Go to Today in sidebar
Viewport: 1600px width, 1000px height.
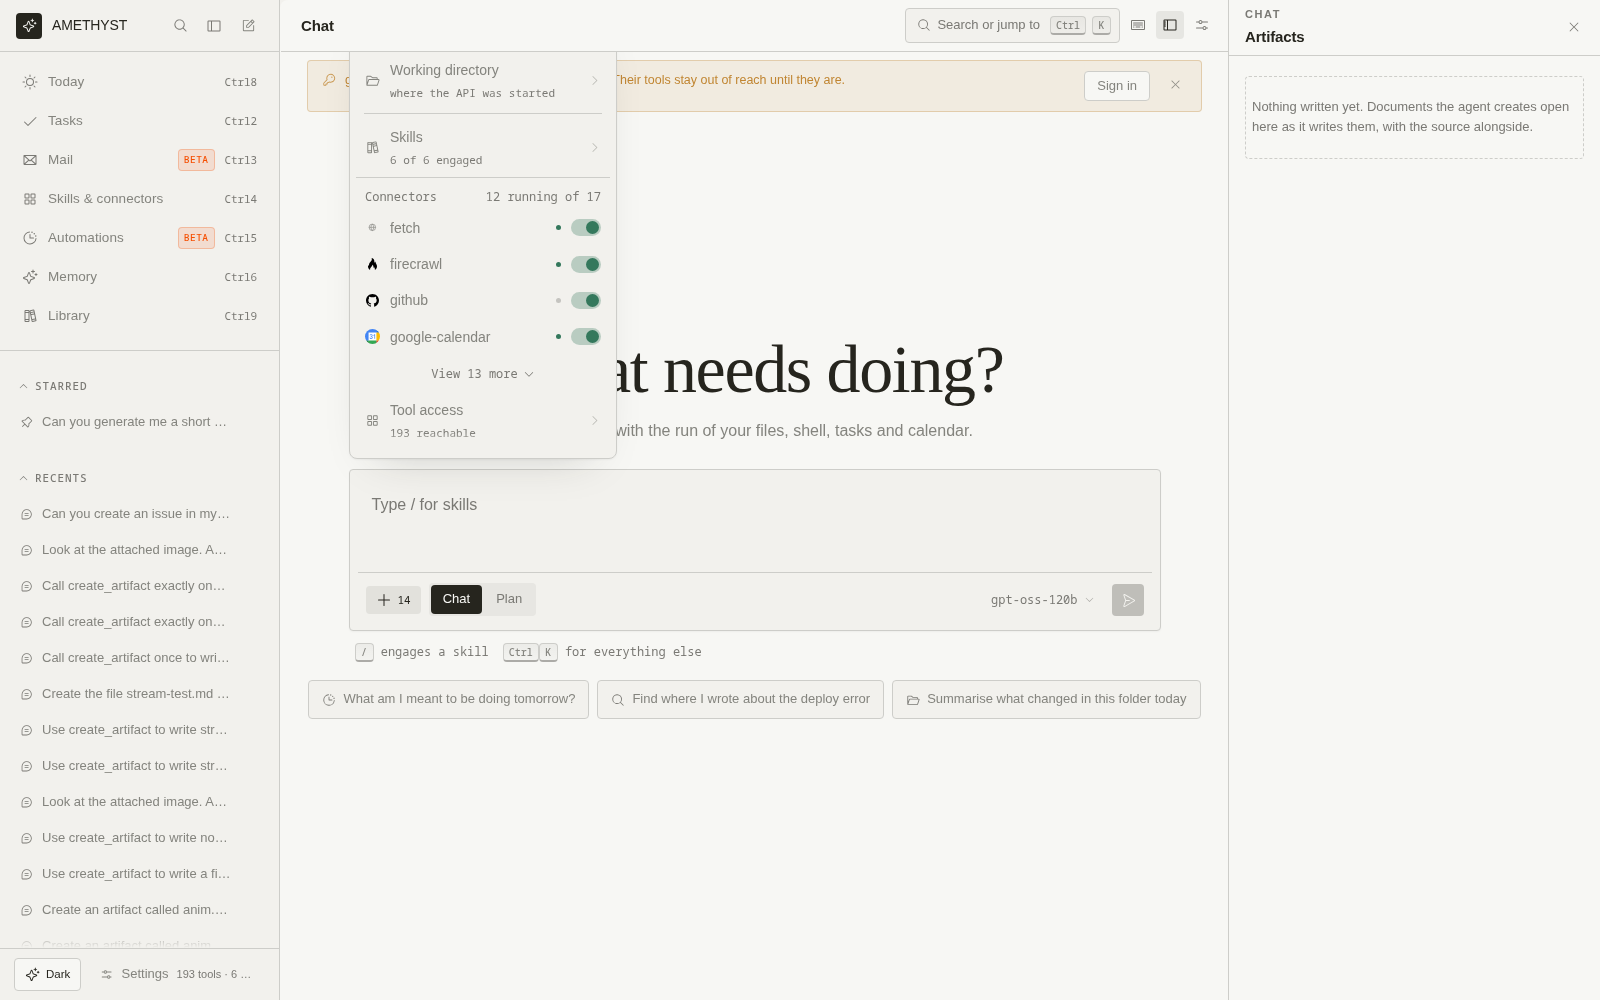coord(140,82)
